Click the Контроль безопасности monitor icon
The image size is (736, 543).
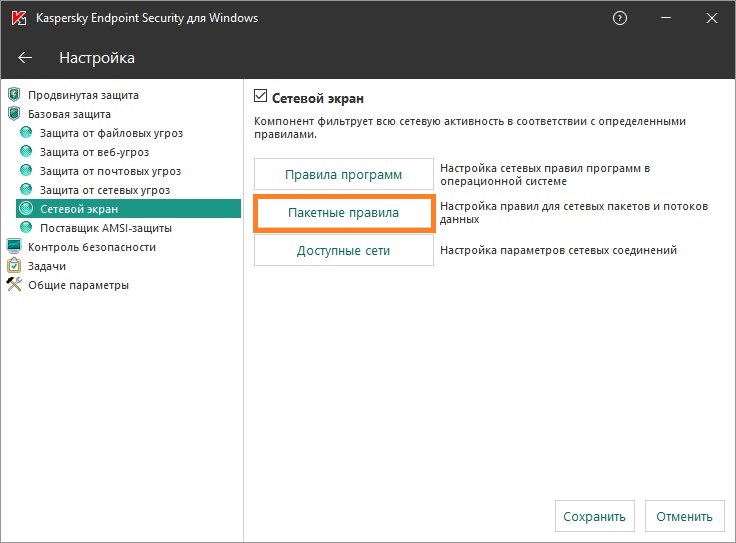pos(14,247)
